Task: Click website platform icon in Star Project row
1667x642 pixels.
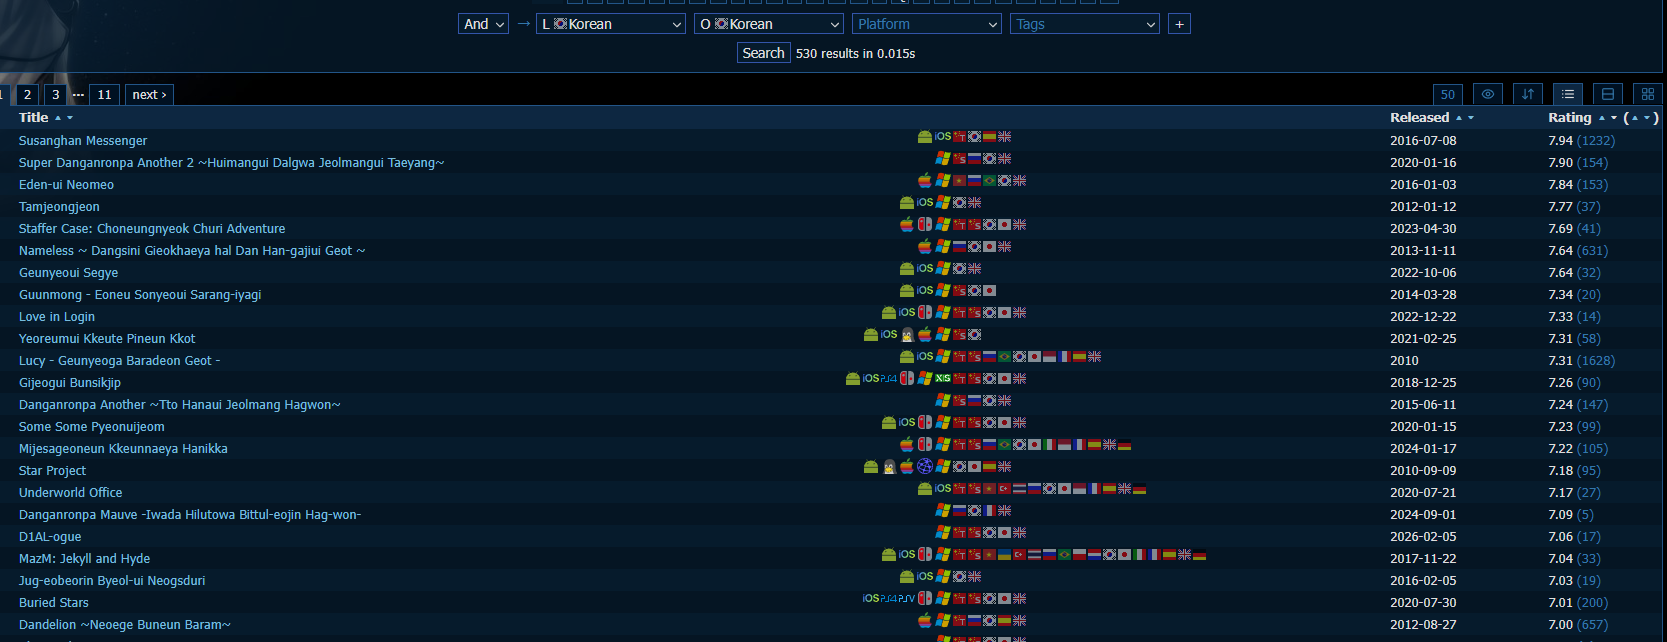Action: pyautogui.click(x=925, y=466)
